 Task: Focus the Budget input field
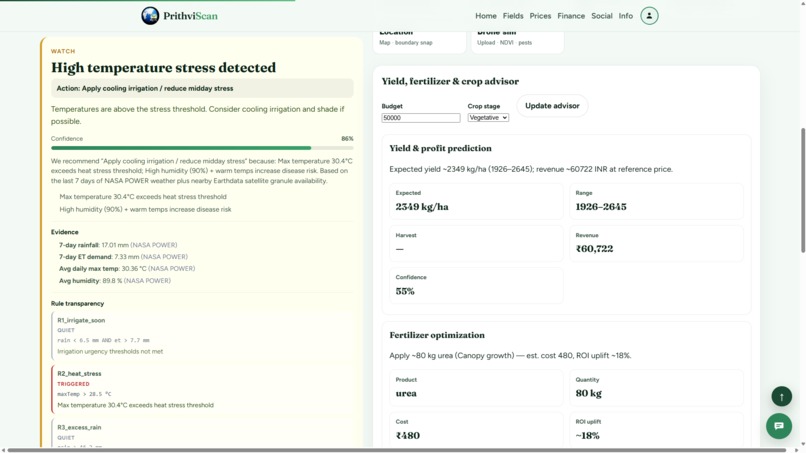tap(420, 118)
